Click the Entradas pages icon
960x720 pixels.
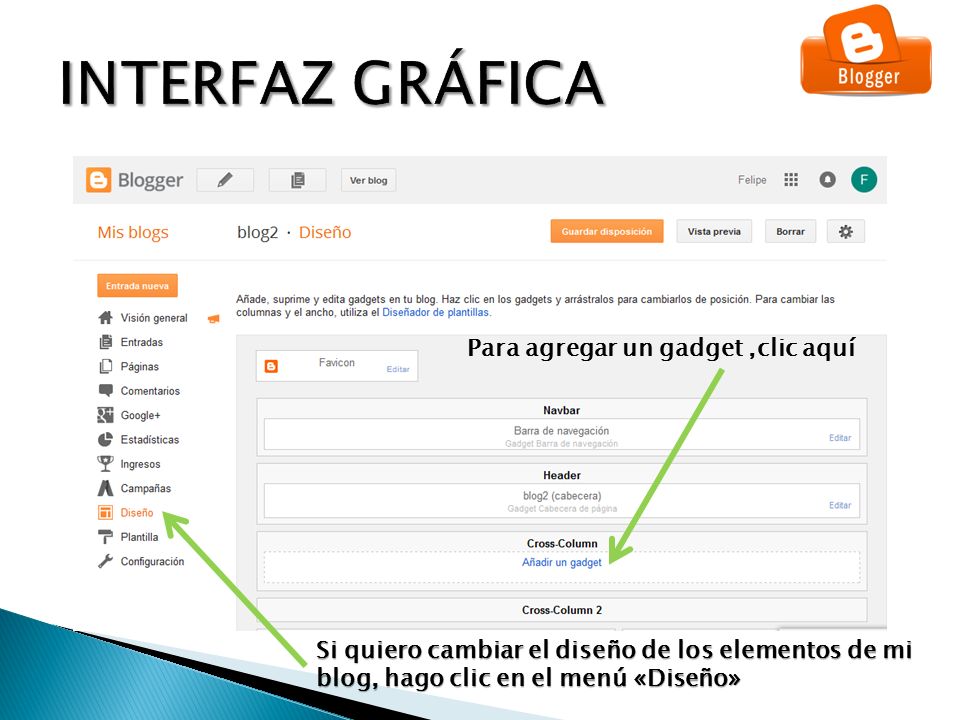[x=105, y=342]
